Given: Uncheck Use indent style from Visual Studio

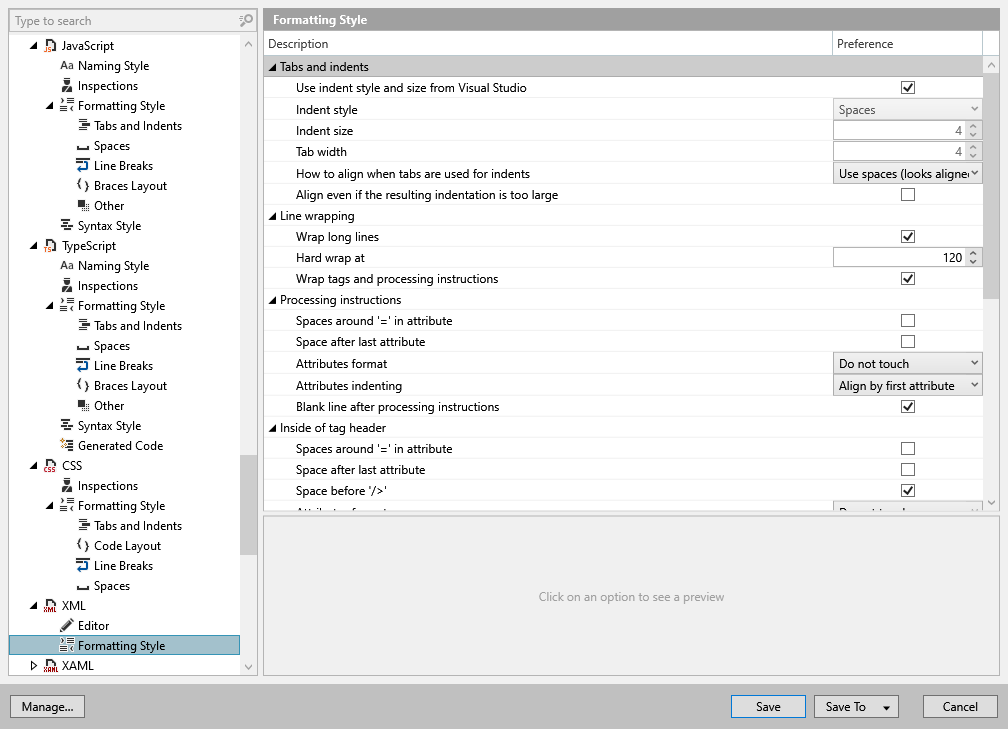Looking at the screenshot, I should click(908, 87).
